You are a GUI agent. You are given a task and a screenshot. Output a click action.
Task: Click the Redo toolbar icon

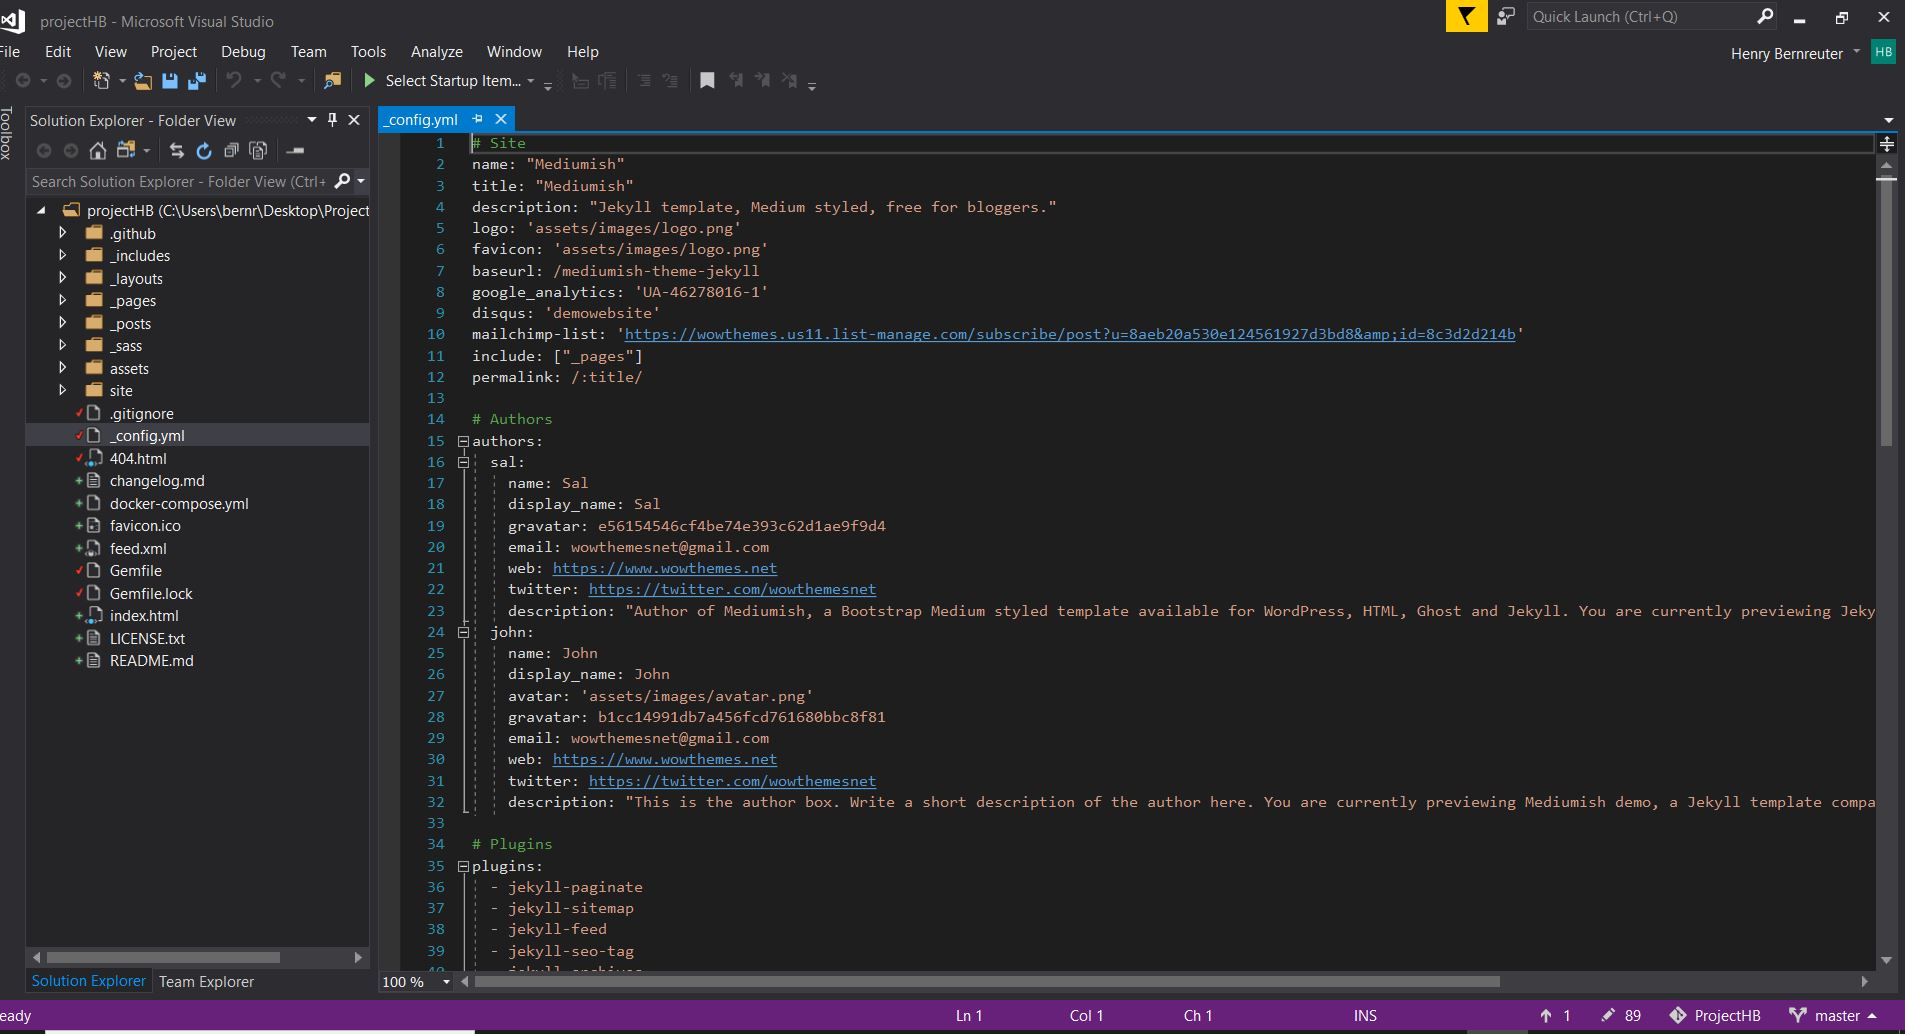tap(278, 81)
